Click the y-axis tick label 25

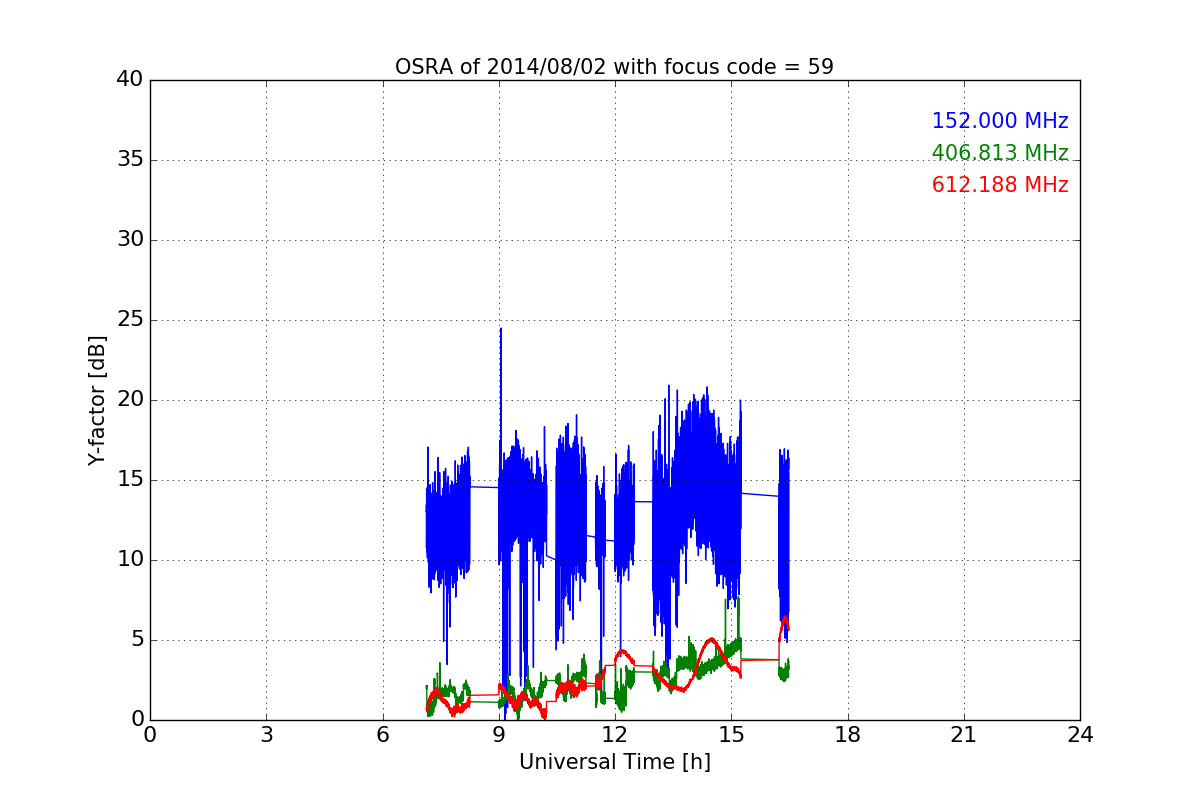pyautogui.click(x=130, y=320)
